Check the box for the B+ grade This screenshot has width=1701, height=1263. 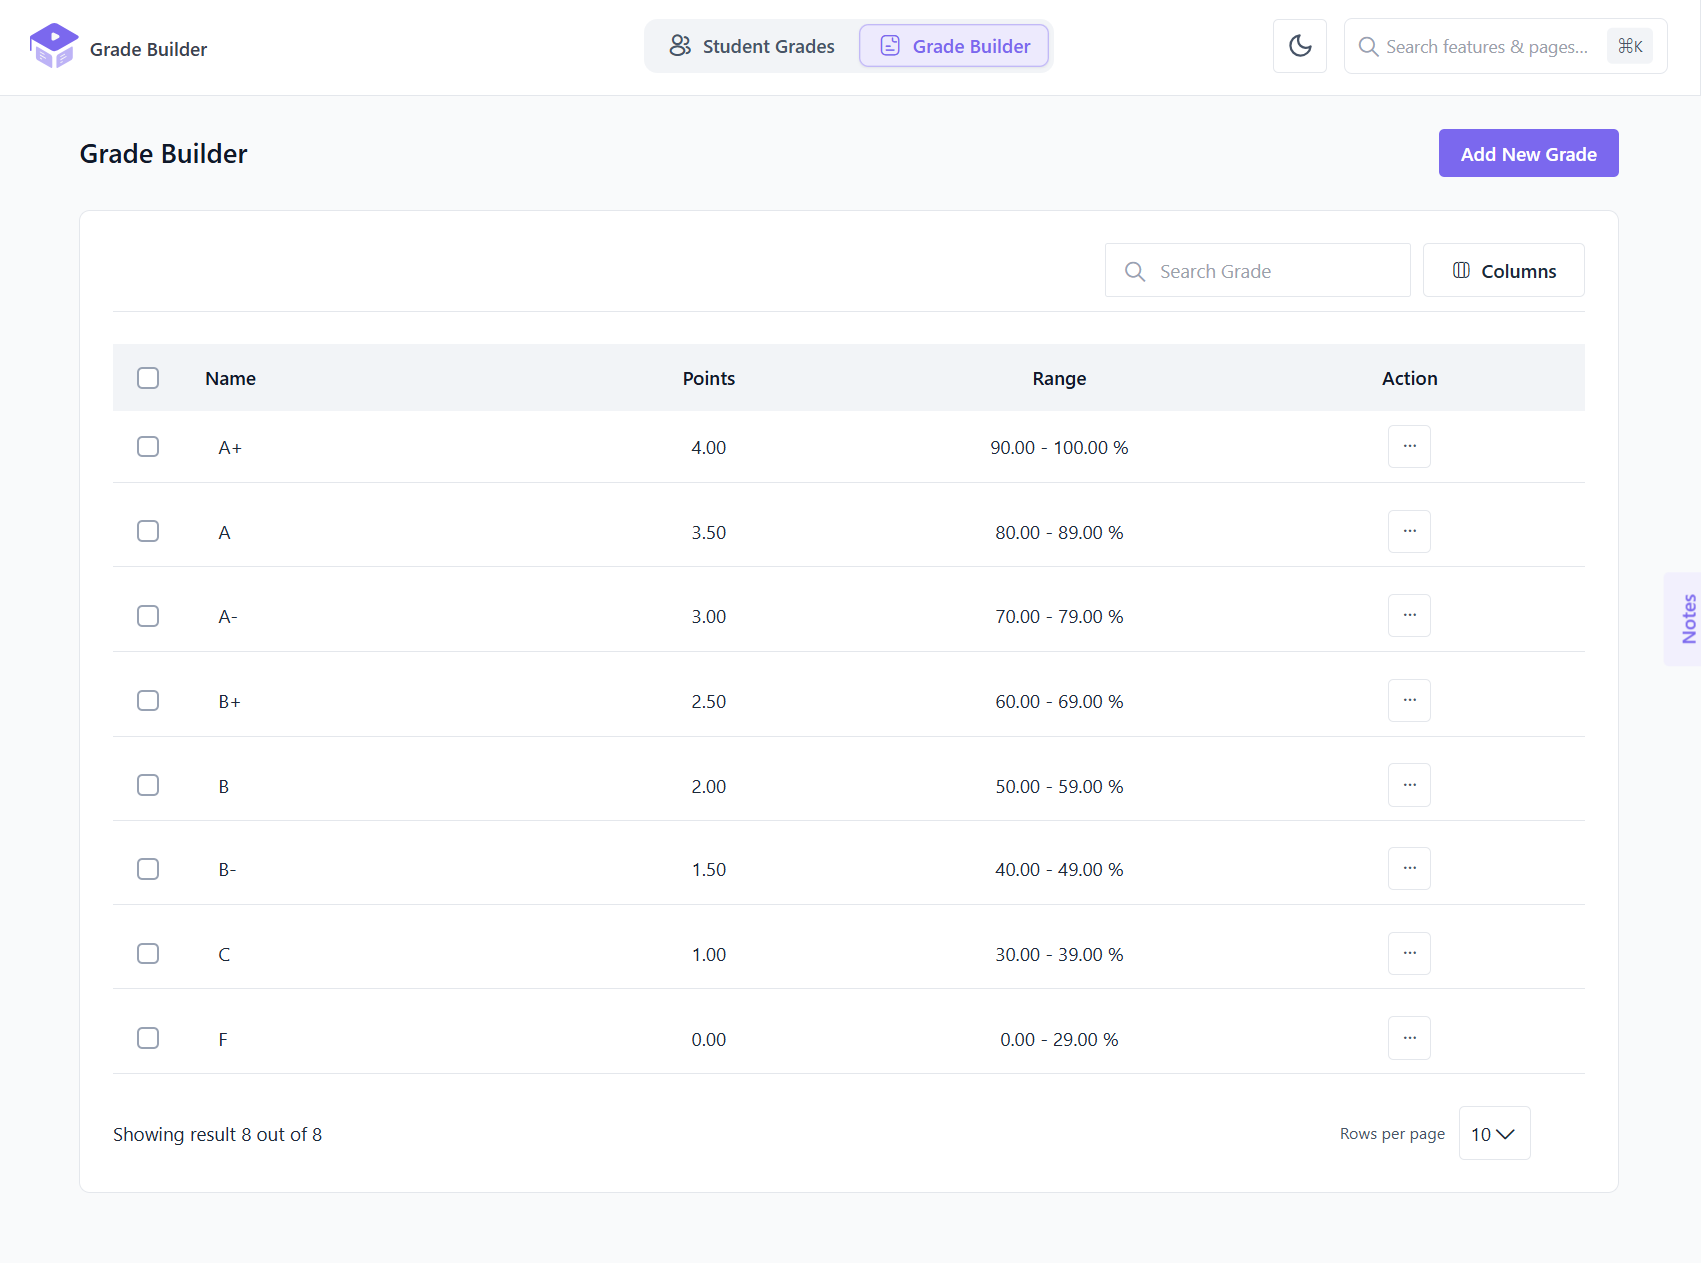pos(148,701)
